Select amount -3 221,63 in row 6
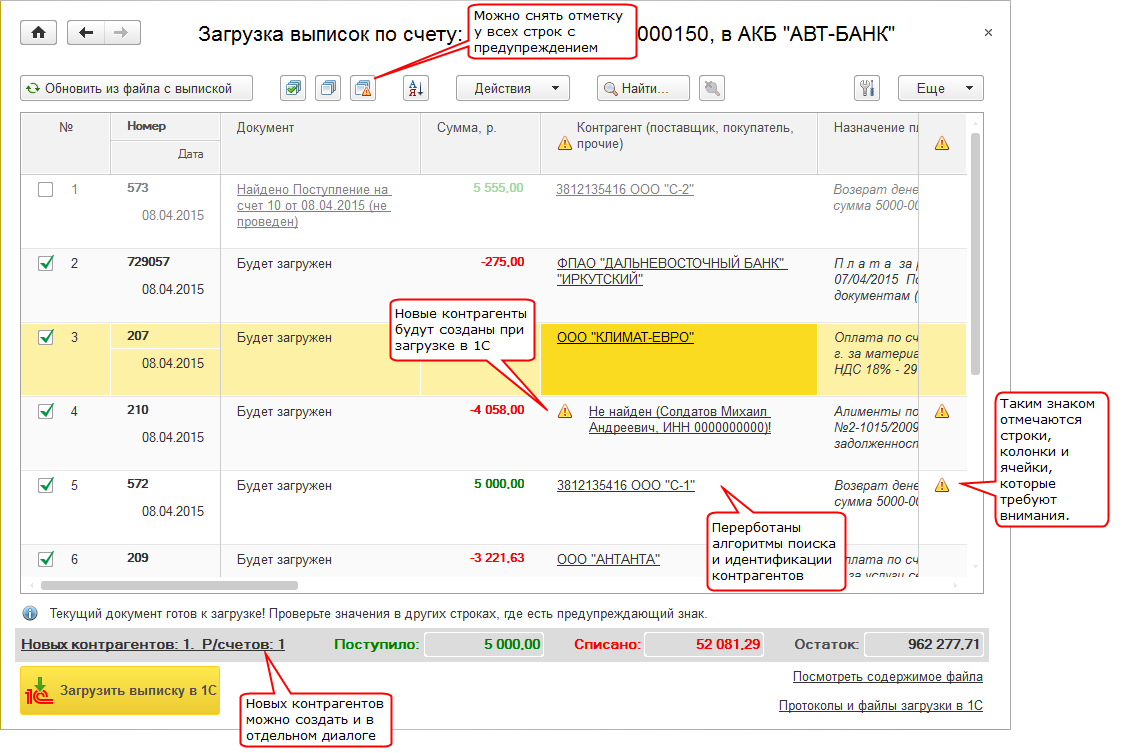This screenshot has height=753, width=1130. click(x=497, y=558)
